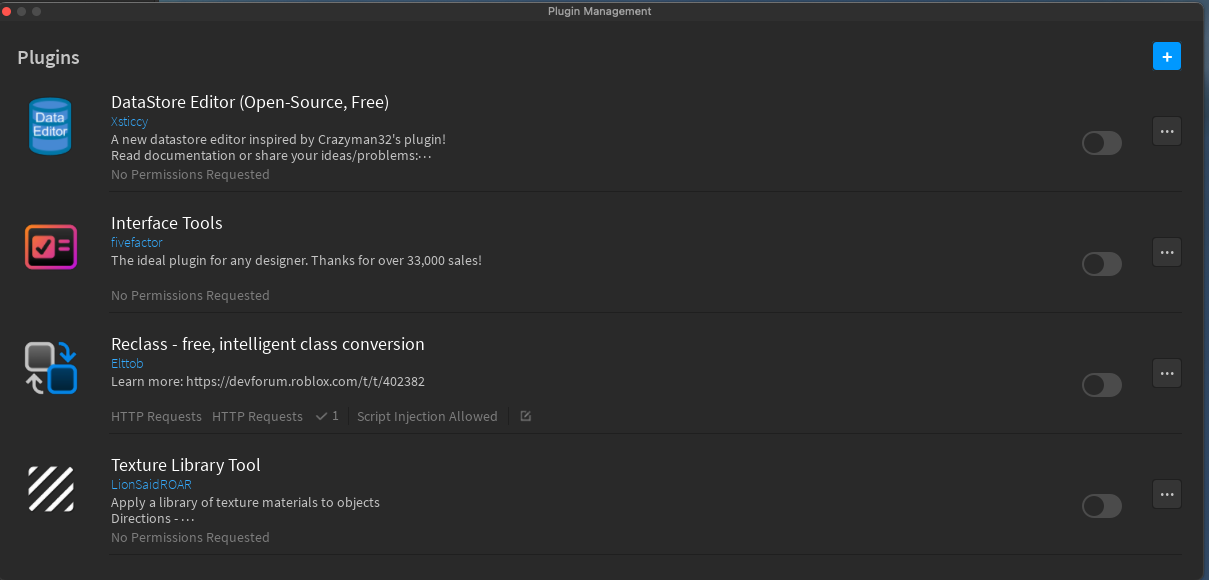Select the Reclass plugin icon

50,367
